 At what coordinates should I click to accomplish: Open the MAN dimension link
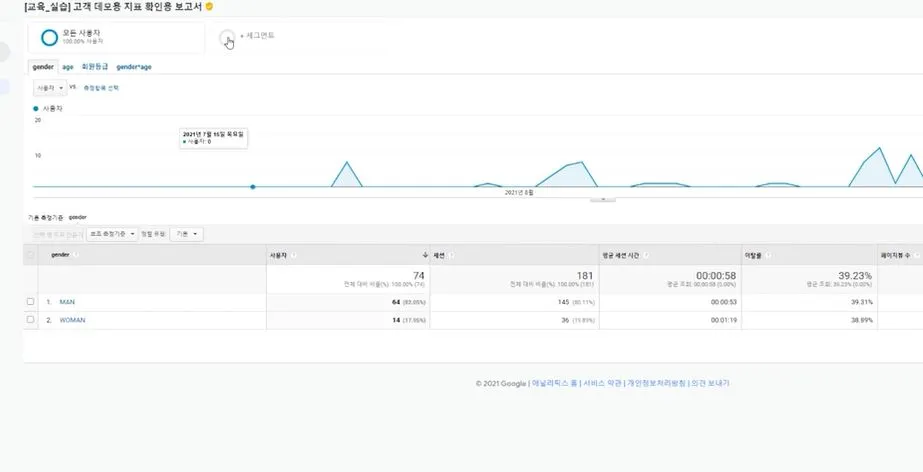[67, 302]
